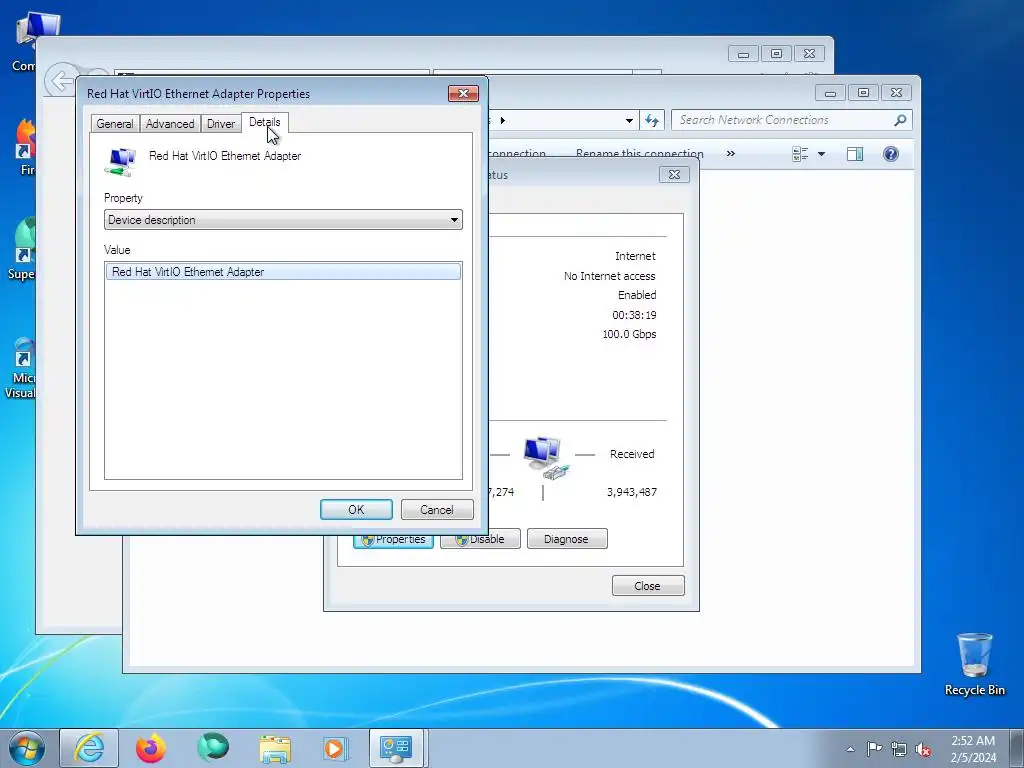Launch Internet Explorer from the taskbar

[x=89, y=748]
